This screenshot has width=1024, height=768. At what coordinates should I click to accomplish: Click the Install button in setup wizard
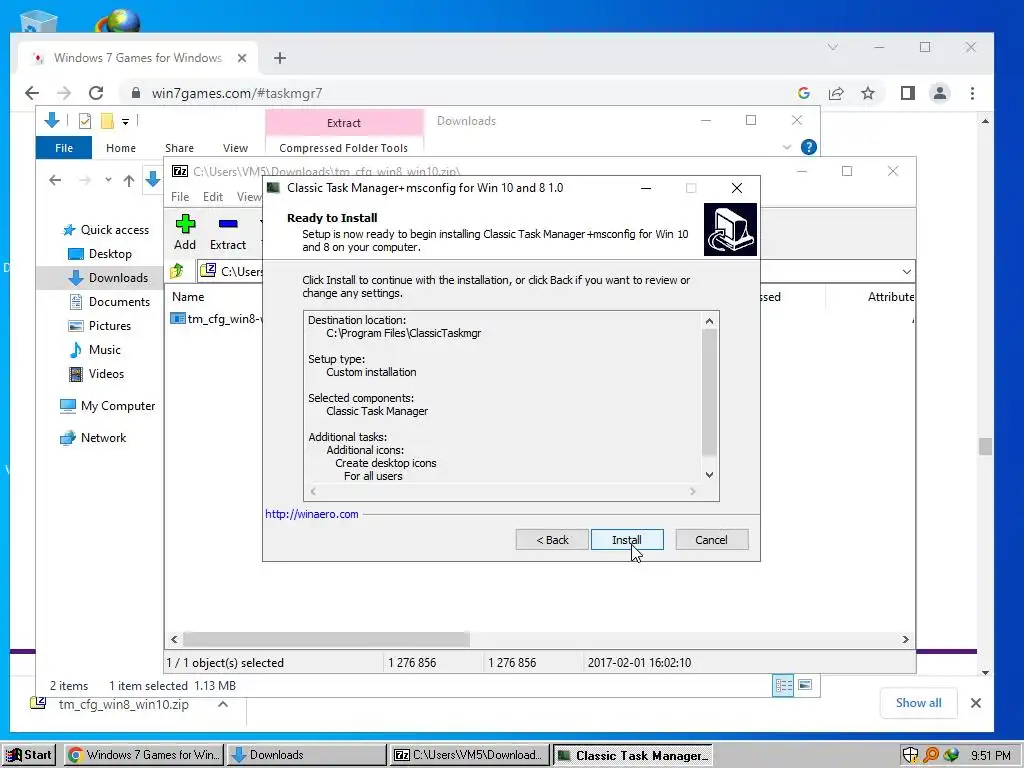click(627, 540)
